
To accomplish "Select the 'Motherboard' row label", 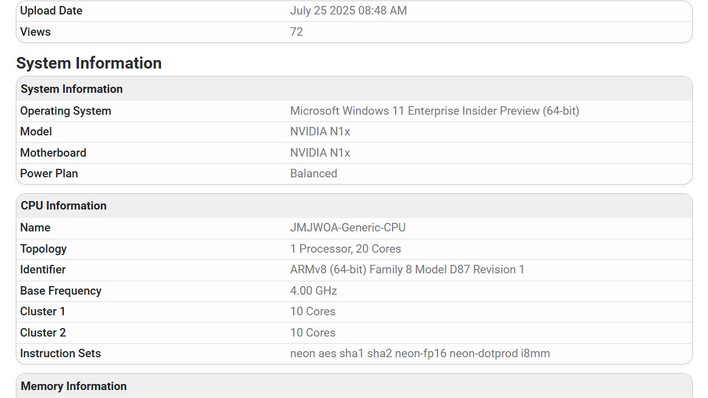I will pyautogui.click(x=53, y=153).
